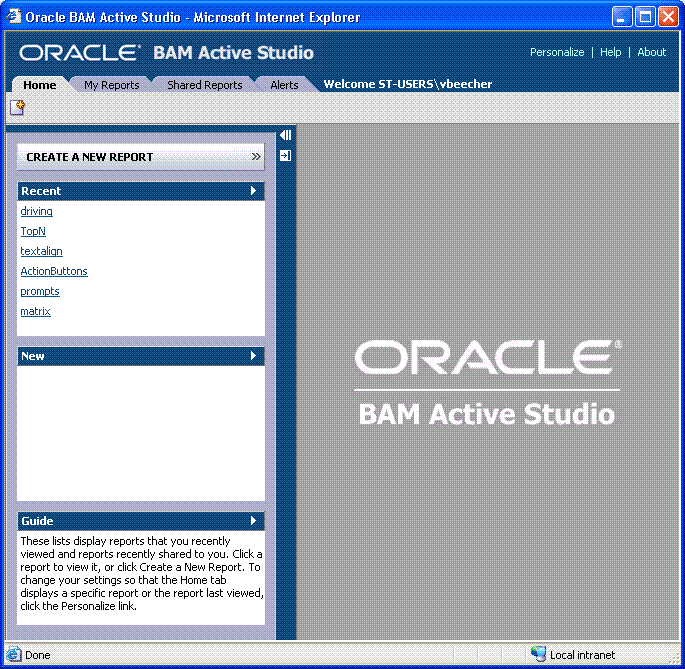Image resolution: width=685 pixels, height=669 pixels.
Task: Click the Recent section header
Action: click(141, 191)
